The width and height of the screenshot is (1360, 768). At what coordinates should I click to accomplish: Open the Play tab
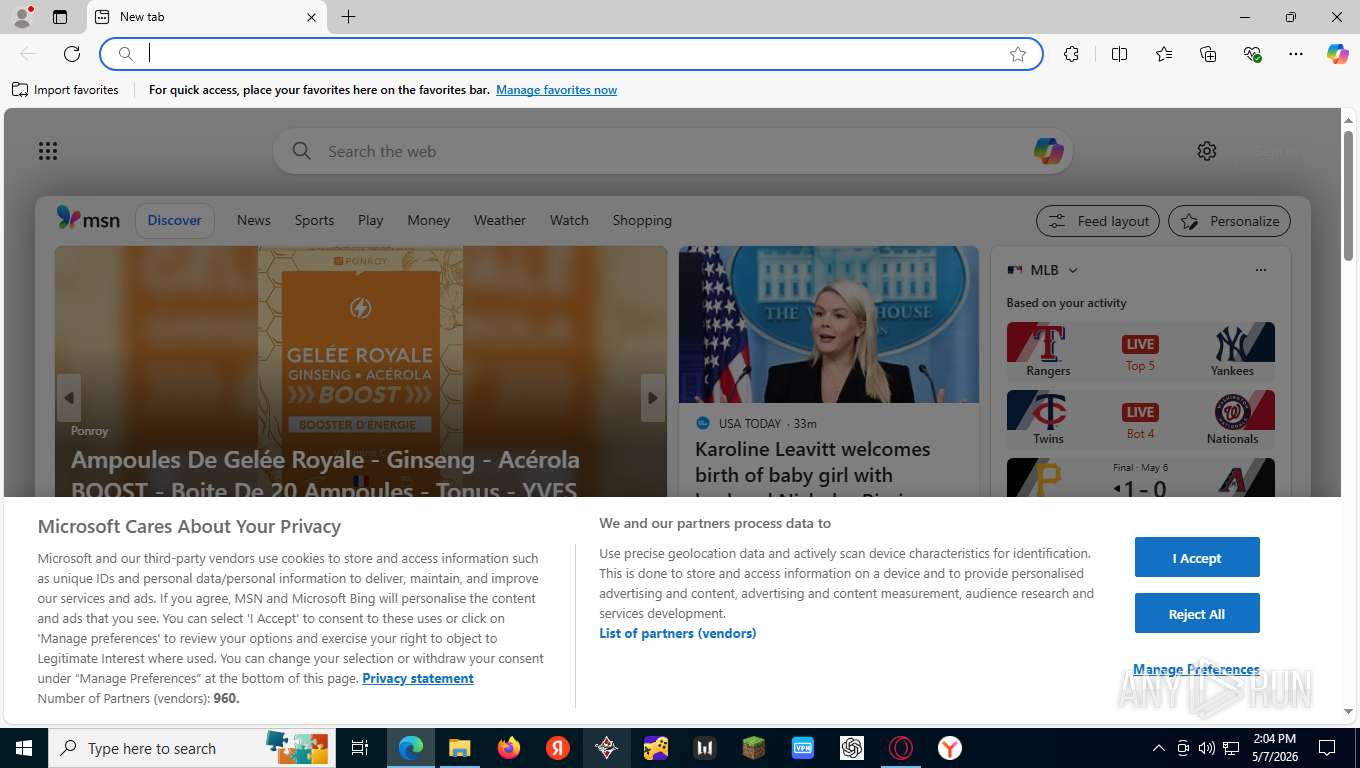tap(370, 220)
